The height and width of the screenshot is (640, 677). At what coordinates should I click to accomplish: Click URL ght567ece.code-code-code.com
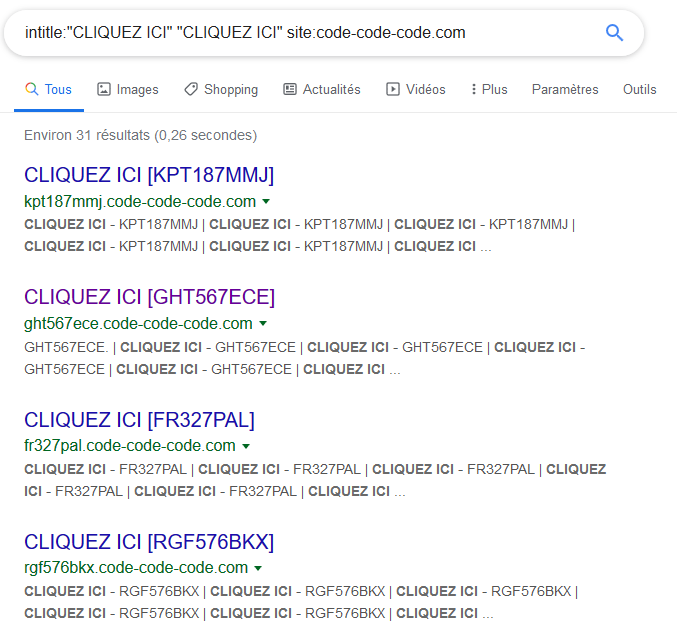click(138, 323)
